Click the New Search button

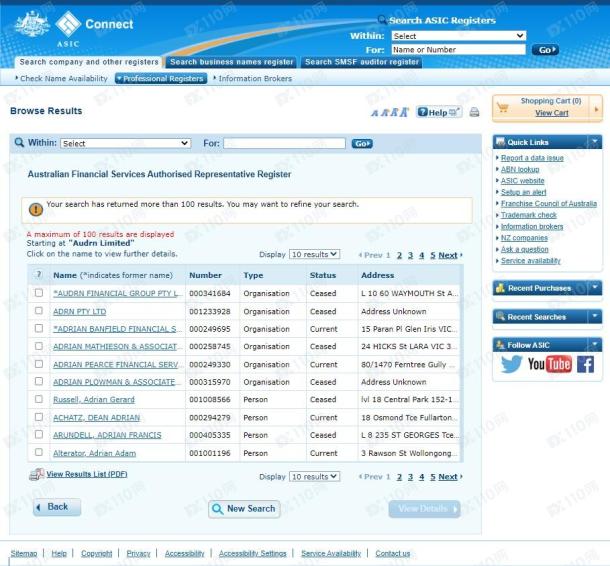[244, 509]
